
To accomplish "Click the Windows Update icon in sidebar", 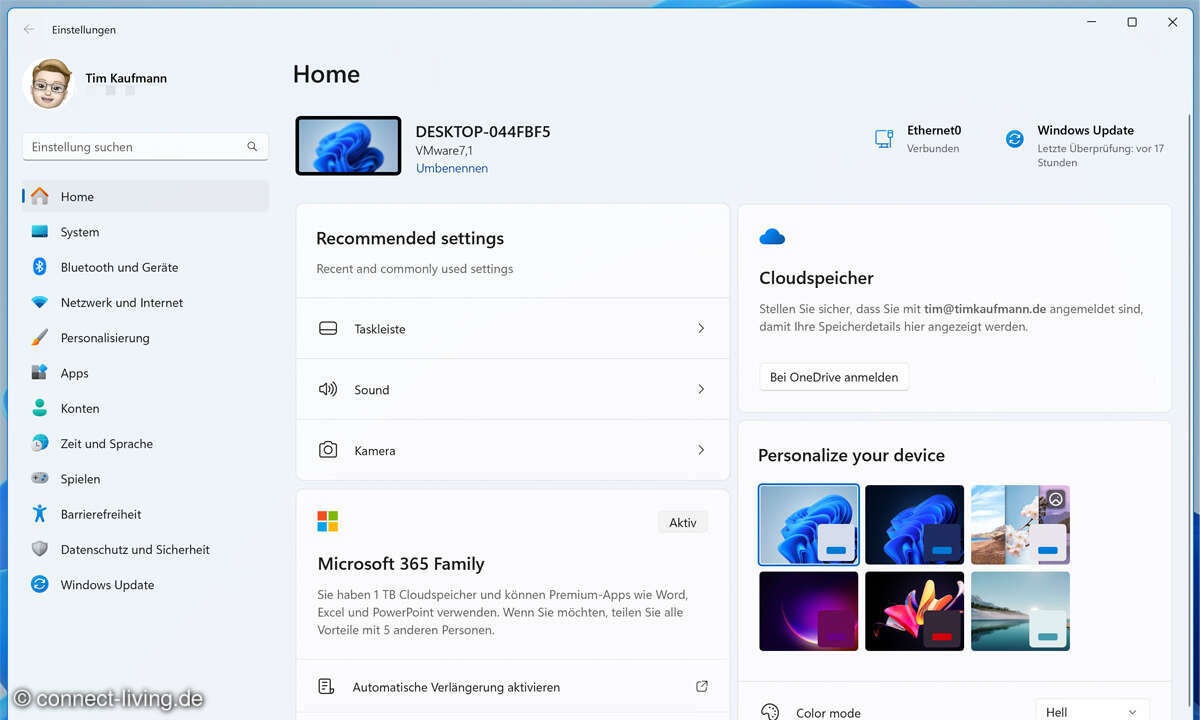I will [40, 584].
